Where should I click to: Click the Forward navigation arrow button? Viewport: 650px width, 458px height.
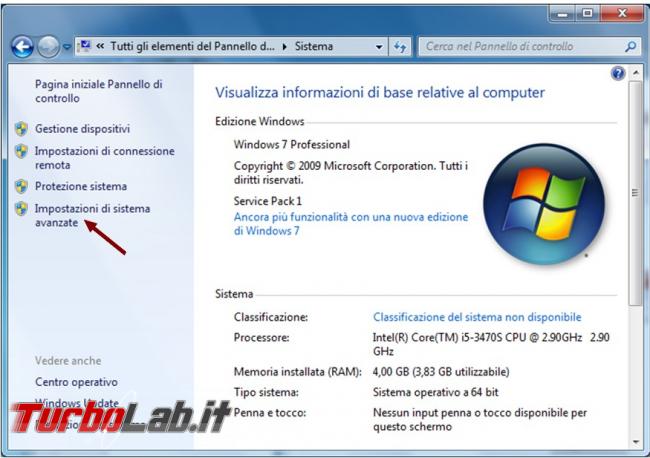pos(49,46)
